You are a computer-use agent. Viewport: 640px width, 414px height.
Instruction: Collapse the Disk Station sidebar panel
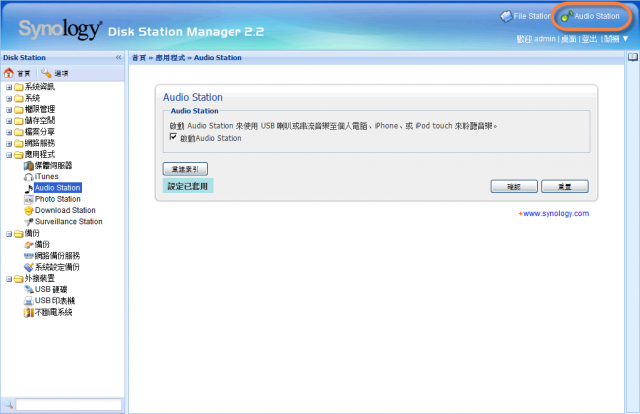[118, 58]
